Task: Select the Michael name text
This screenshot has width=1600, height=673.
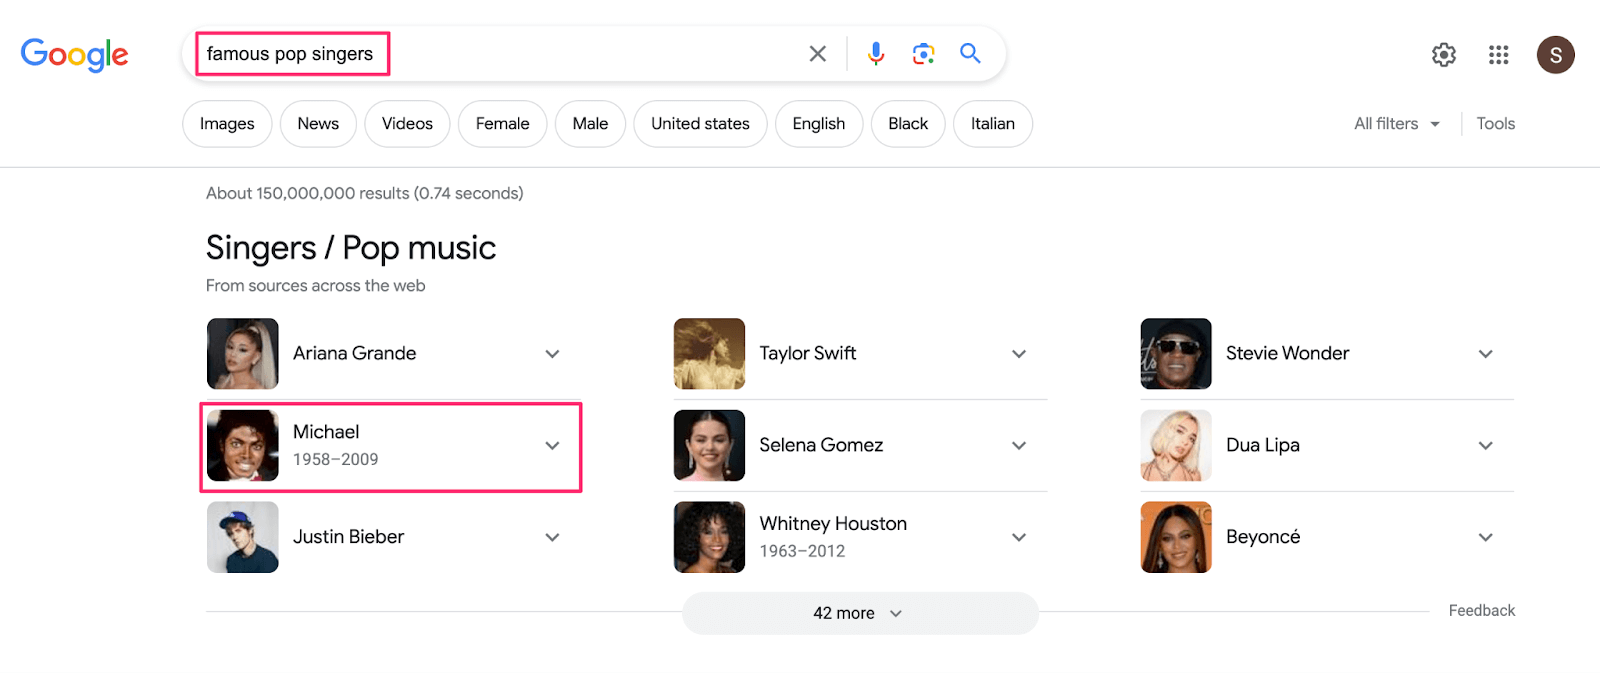Action: [326, 432]
